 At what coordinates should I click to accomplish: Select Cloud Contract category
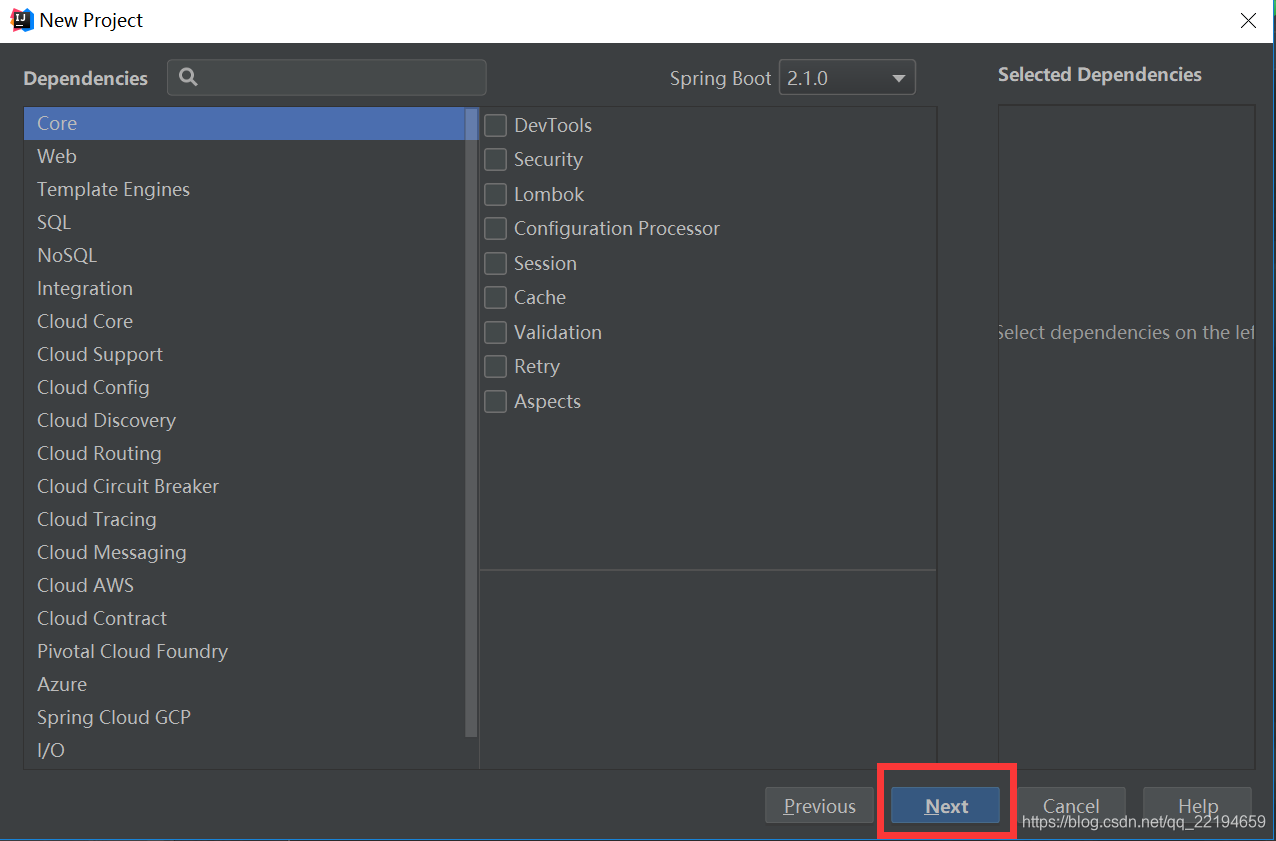click(245, 618)
